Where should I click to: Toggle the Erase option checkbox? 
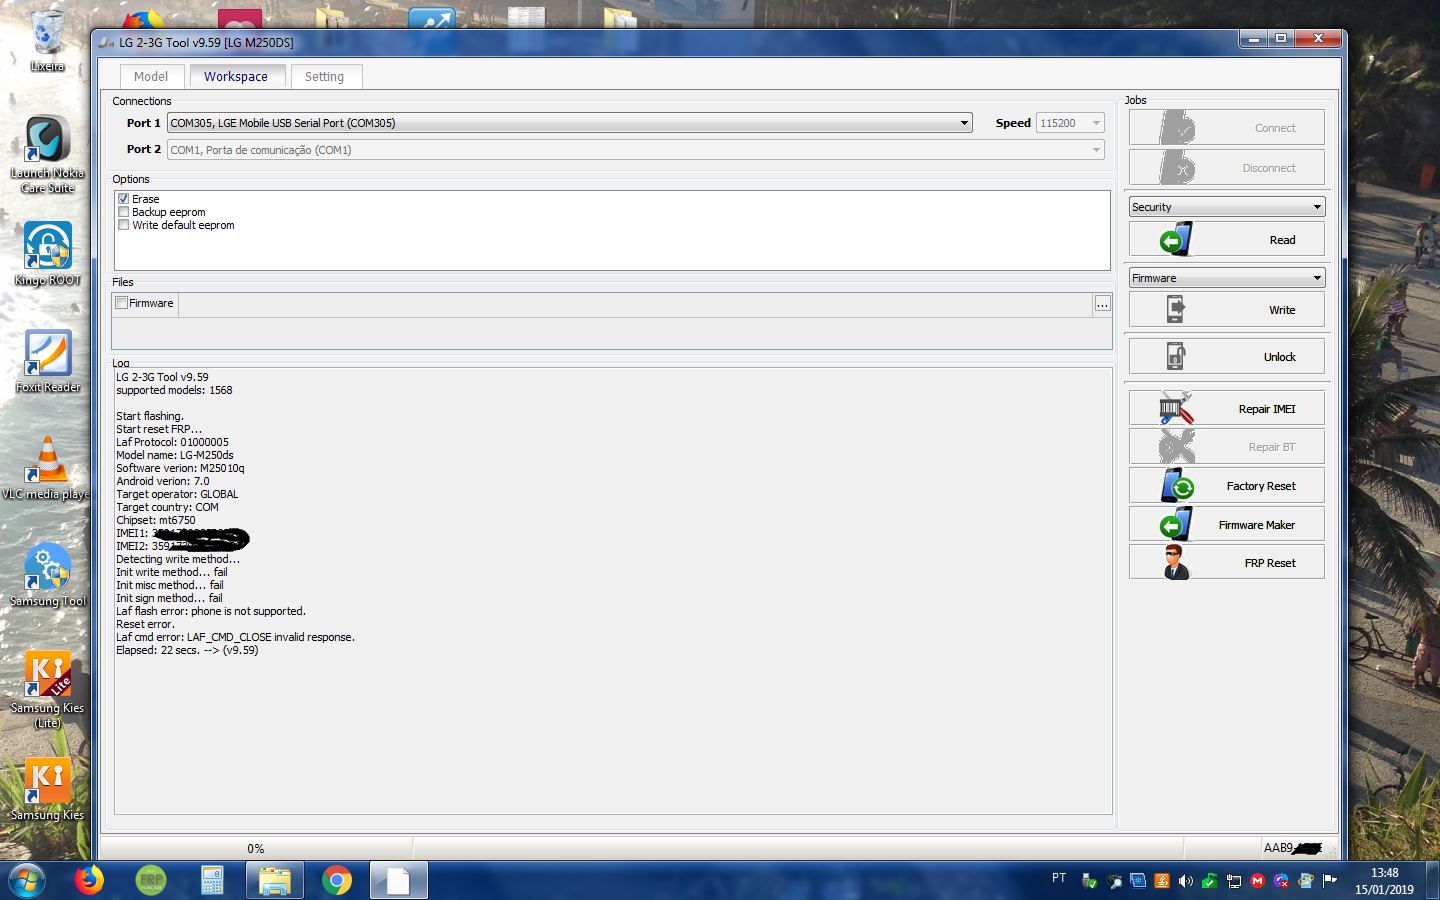(123, 199)
